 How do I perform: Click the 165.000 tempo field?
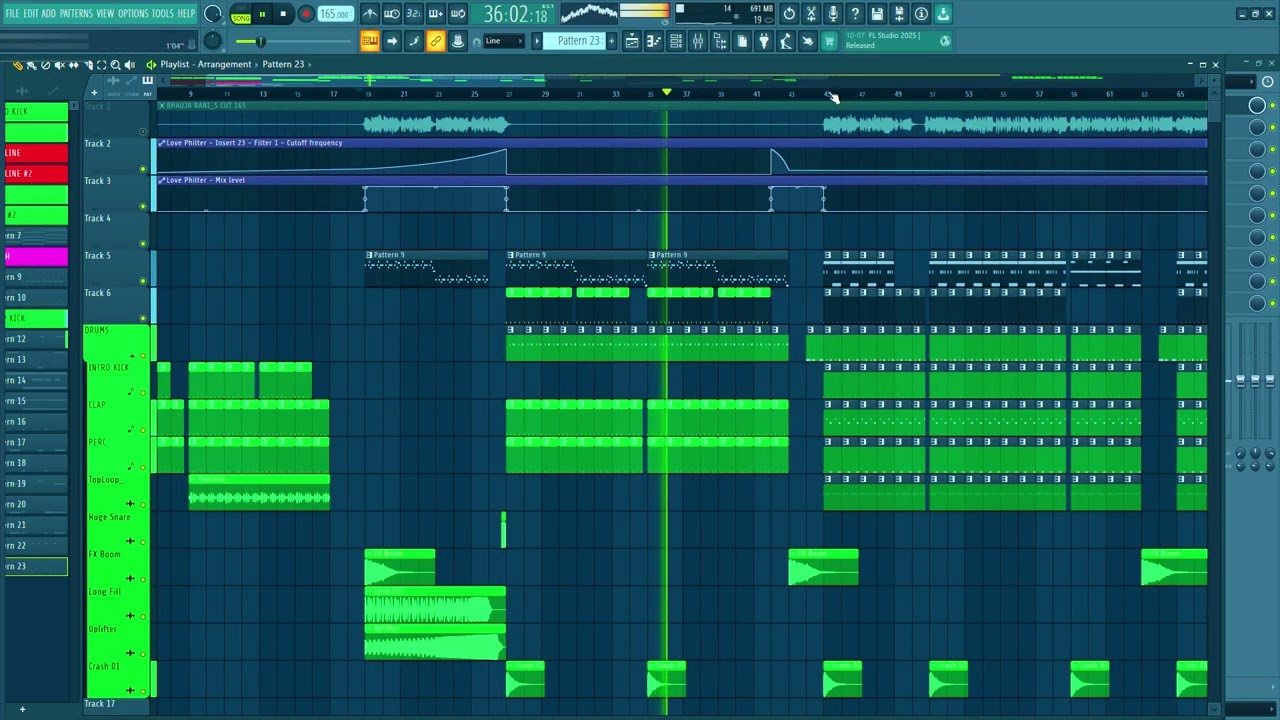coord(336,14)
